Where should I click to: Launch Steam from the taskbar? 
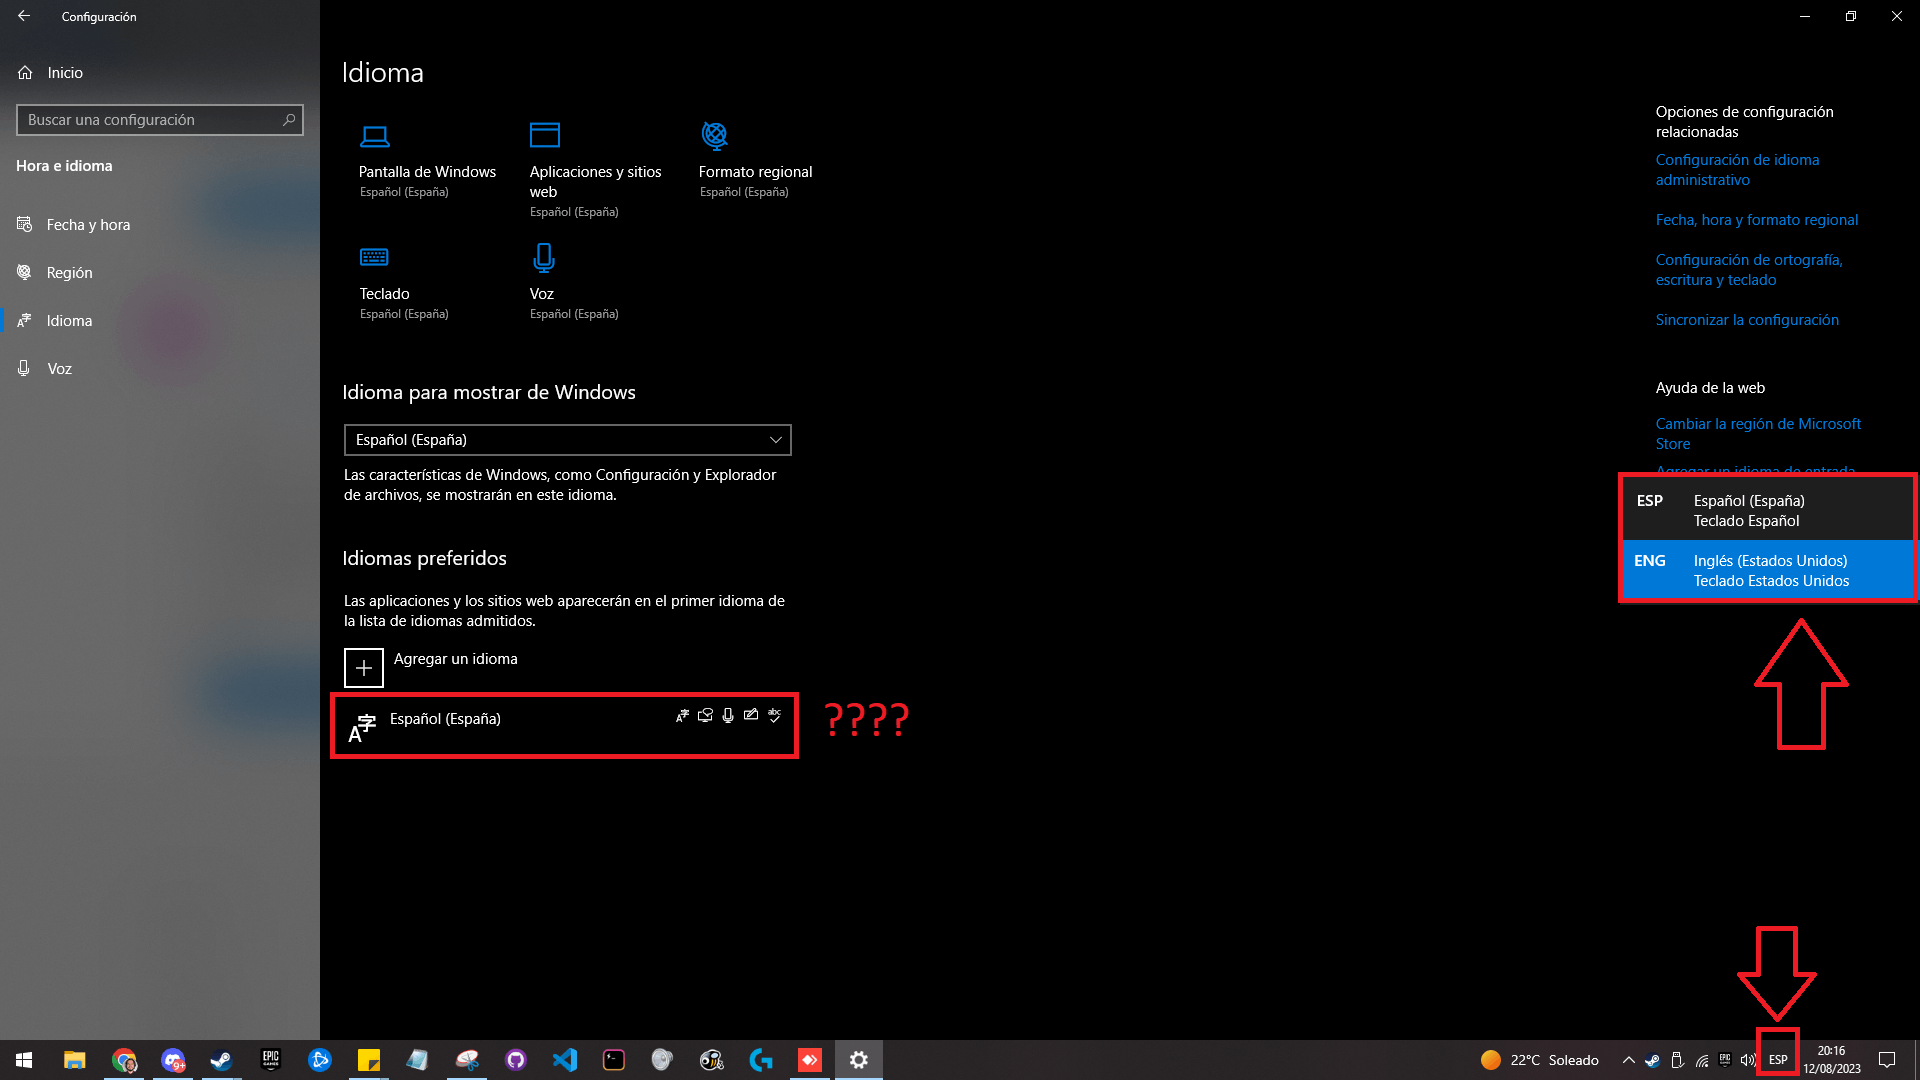tap(221, 1060)
